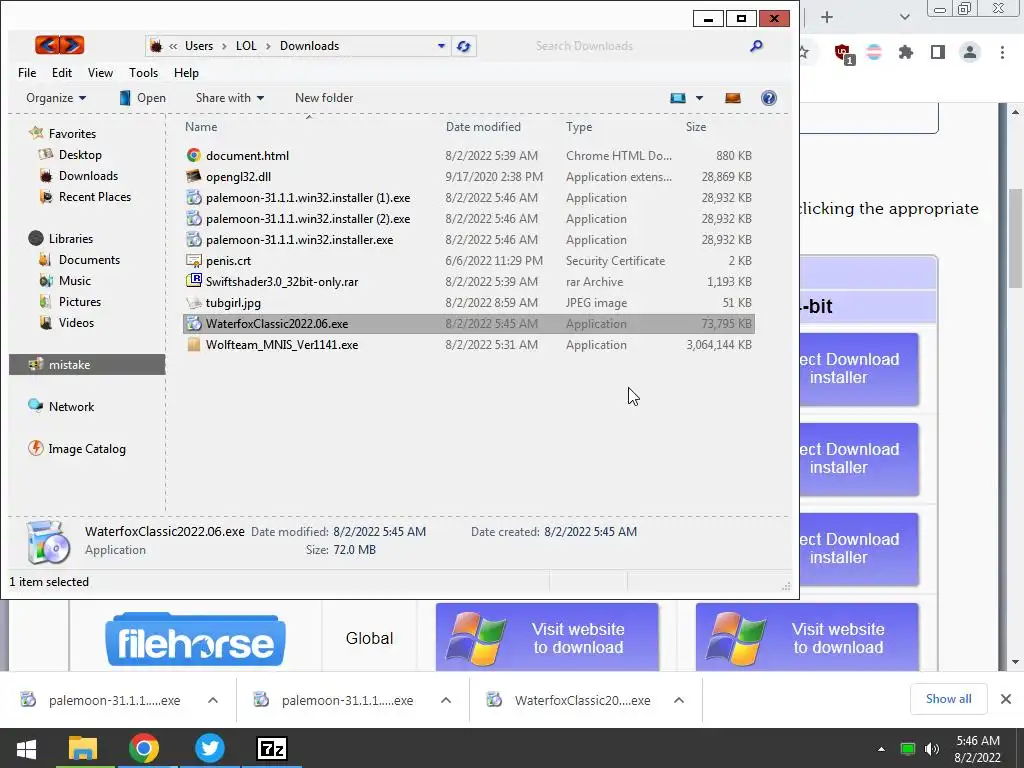Click LOL in the address breadcrumb
The height and width of the screenshot is (768, 1024).
pyautogui.click(x=246, y=46)
